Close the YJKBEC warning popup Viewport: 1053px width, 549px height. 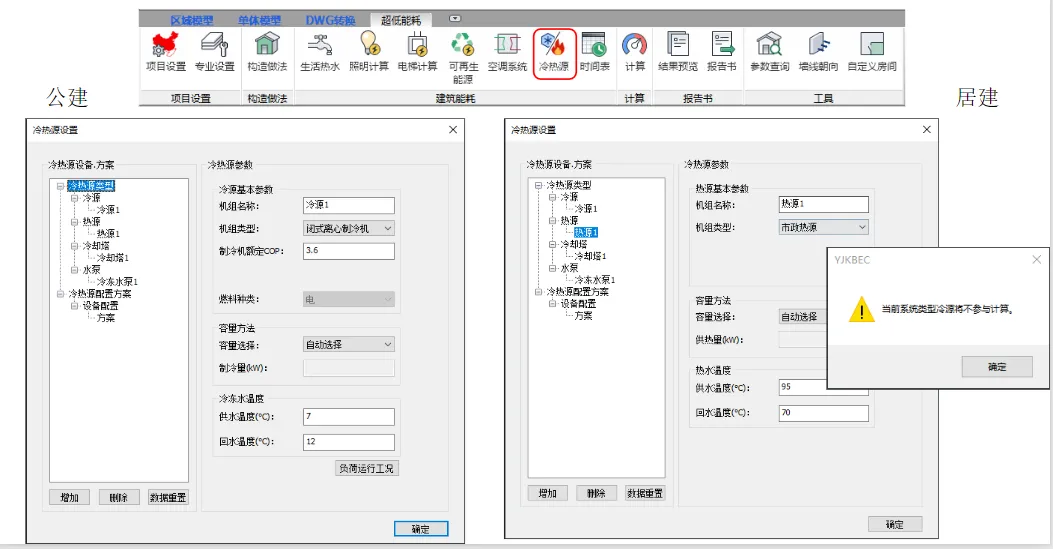[x=1037, y=260]
